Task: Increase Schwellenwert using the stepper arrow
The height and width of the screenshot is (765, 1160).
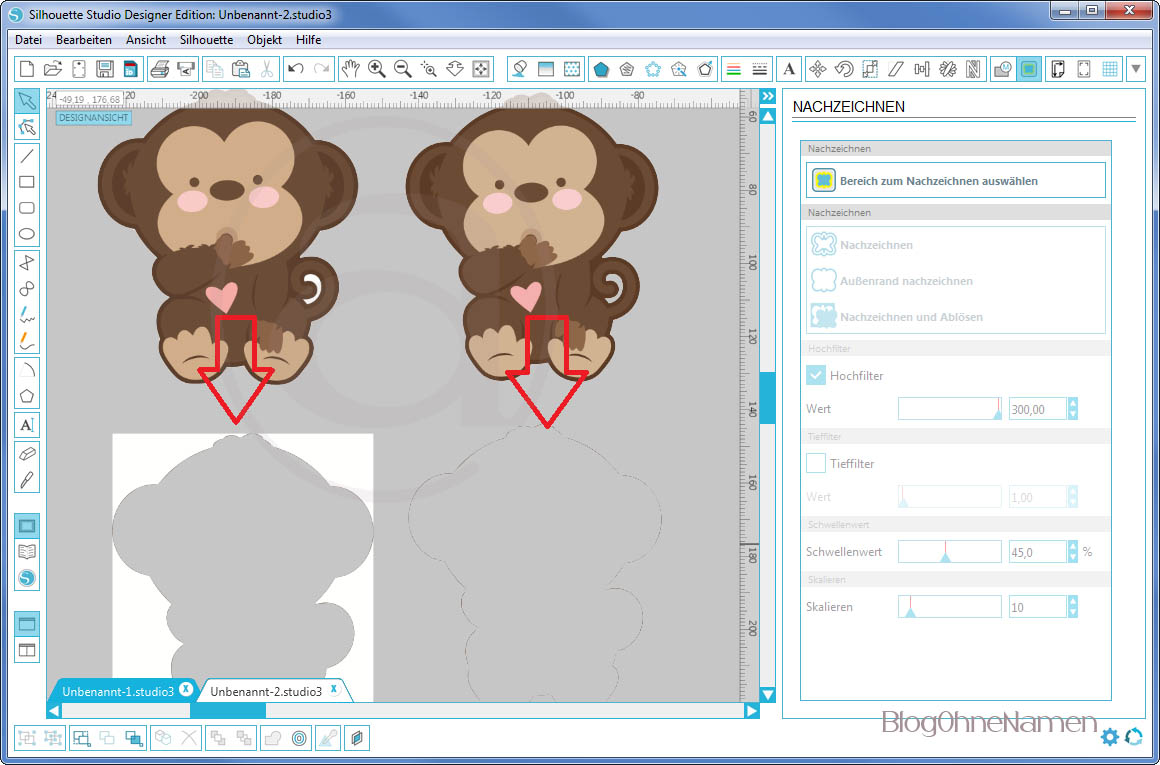Action: pyautogui.click(x=1073, y=546)
